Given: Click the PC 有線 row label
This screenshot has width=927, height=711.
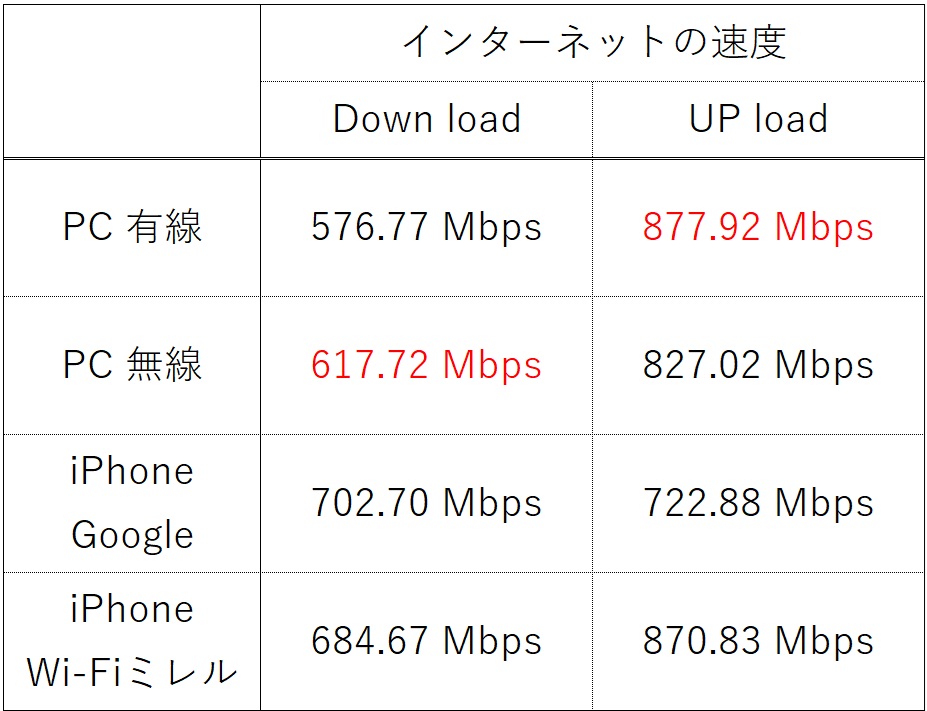Looking at the screenshot, I should (x=132, y=227).
